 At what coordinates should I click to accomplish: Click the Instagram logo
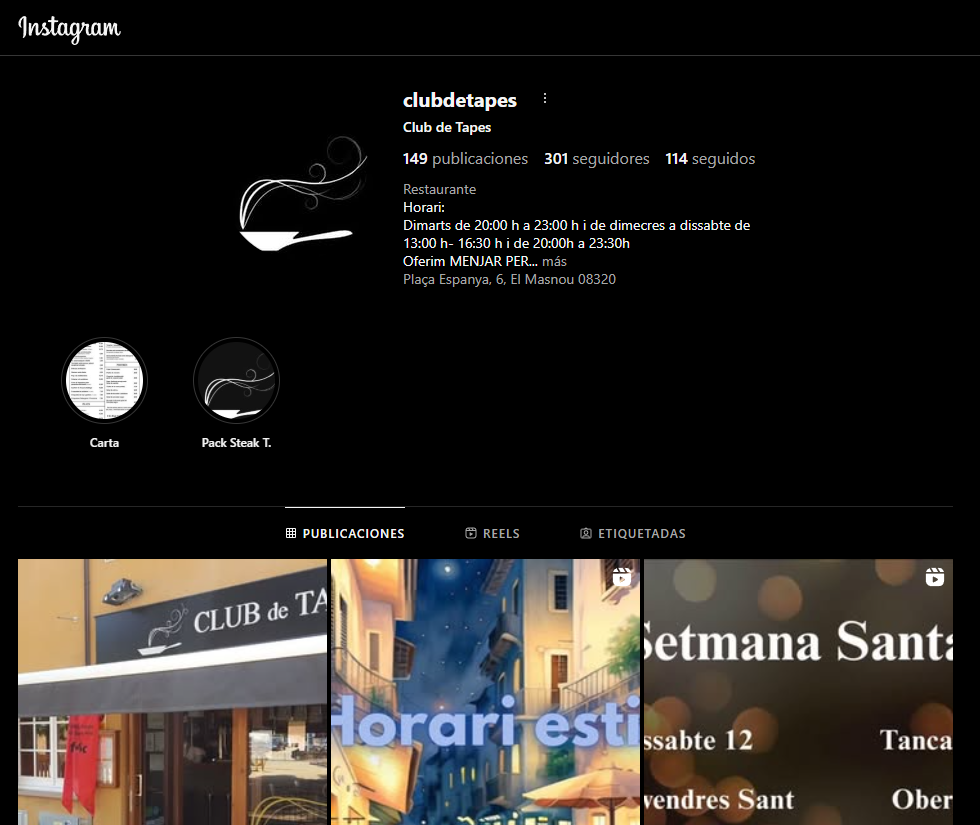69,29
